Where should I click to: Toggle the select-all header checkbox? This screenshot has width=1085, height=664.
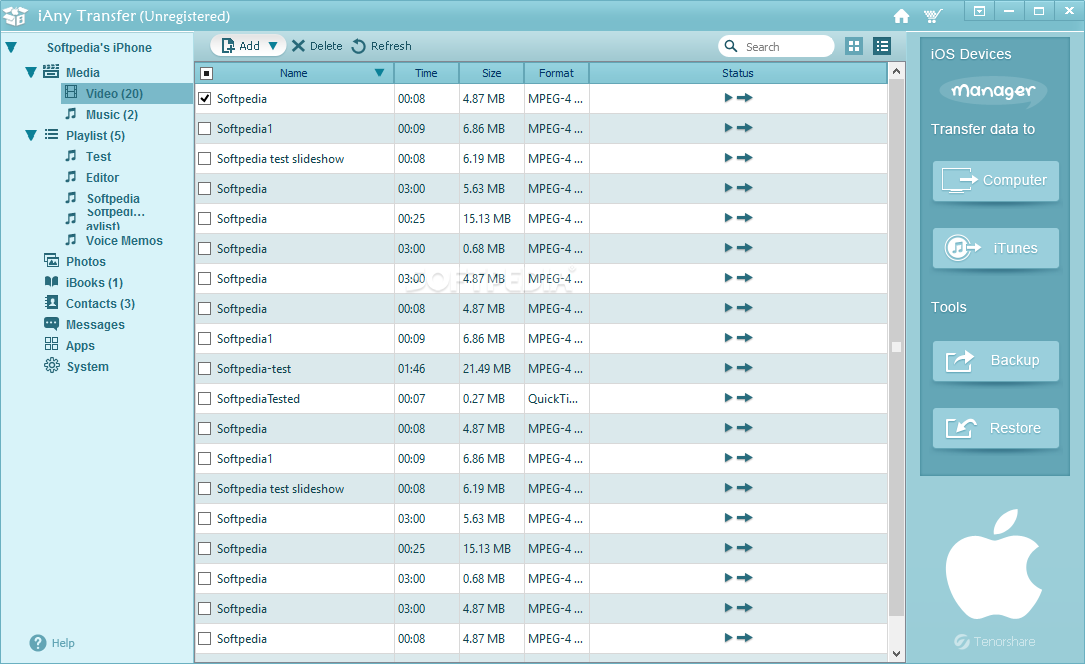click(206, 73)
